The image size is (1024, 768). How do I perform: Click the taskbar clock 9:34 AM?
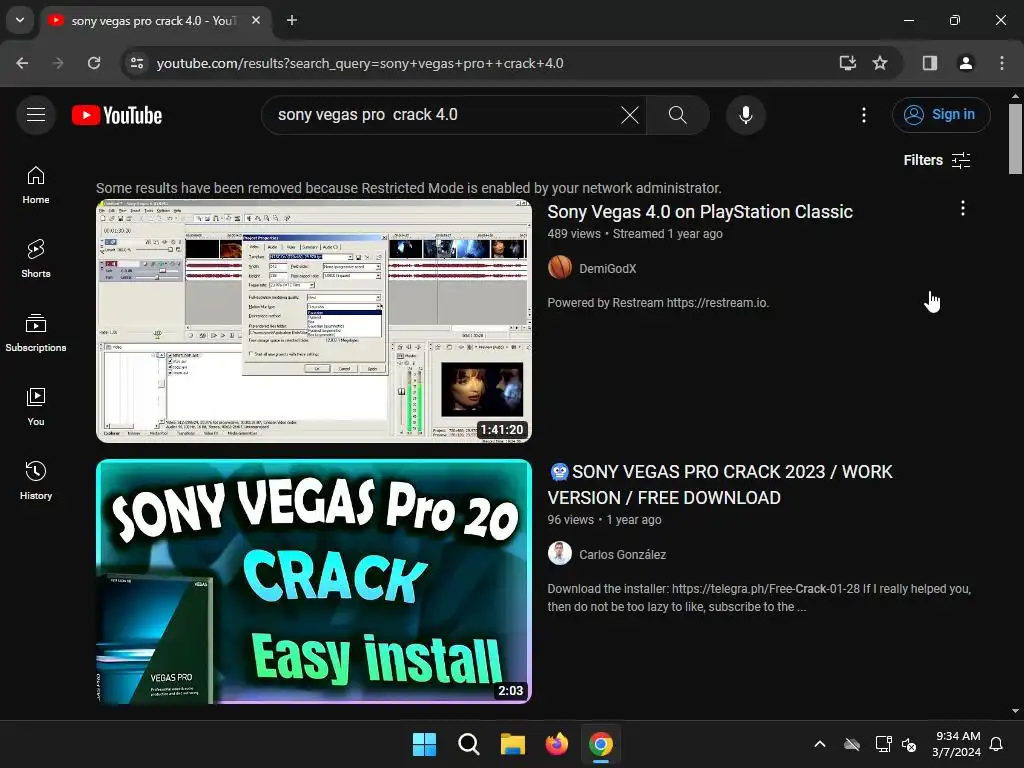[957, 744]
